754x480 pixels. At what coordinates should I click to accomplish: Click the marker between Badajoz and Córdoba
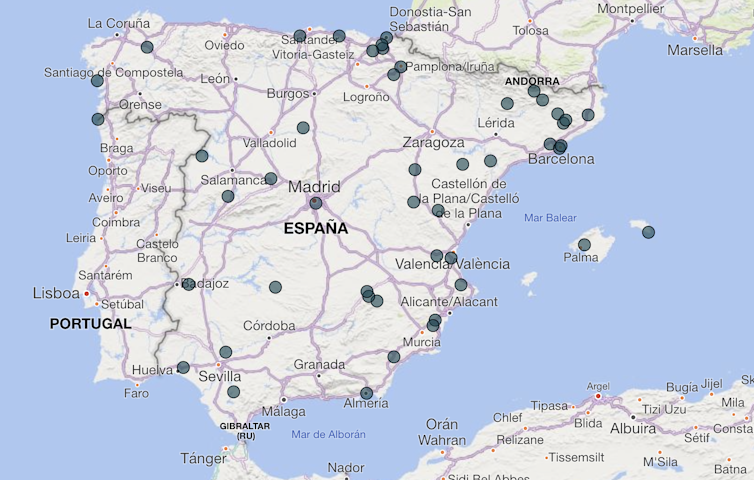click(275, 287)
